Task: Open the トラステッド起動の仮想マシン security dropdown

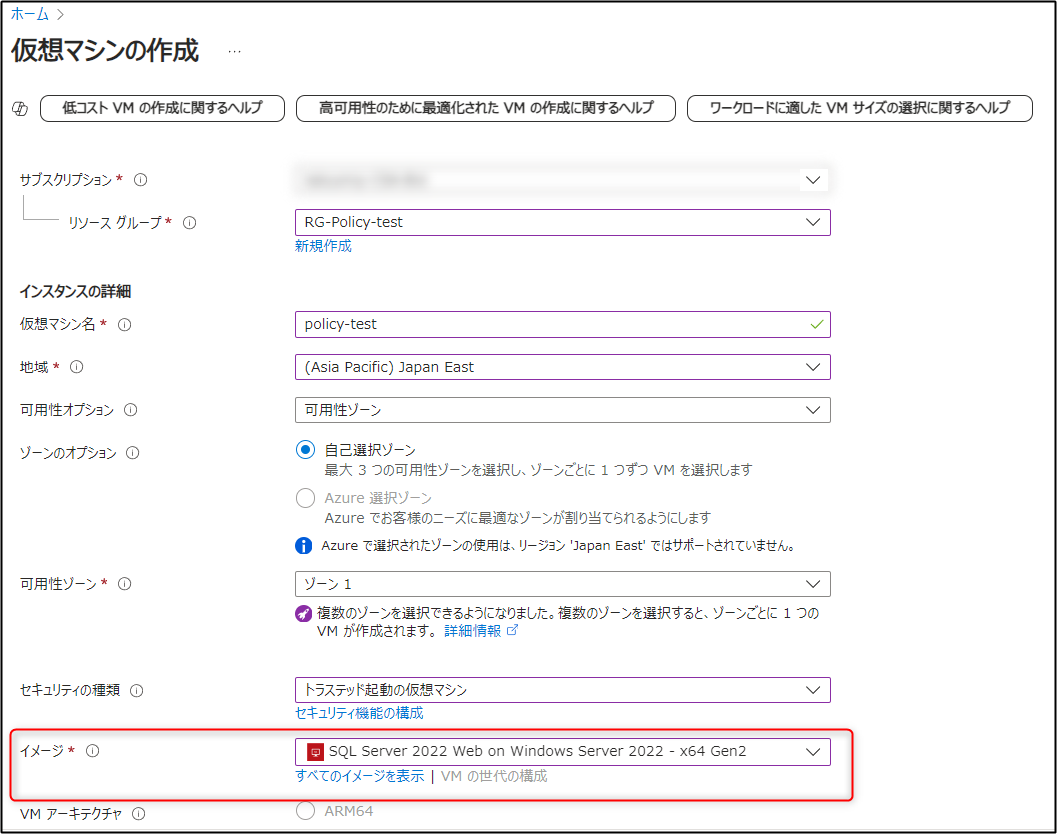Action: [562, 690]
